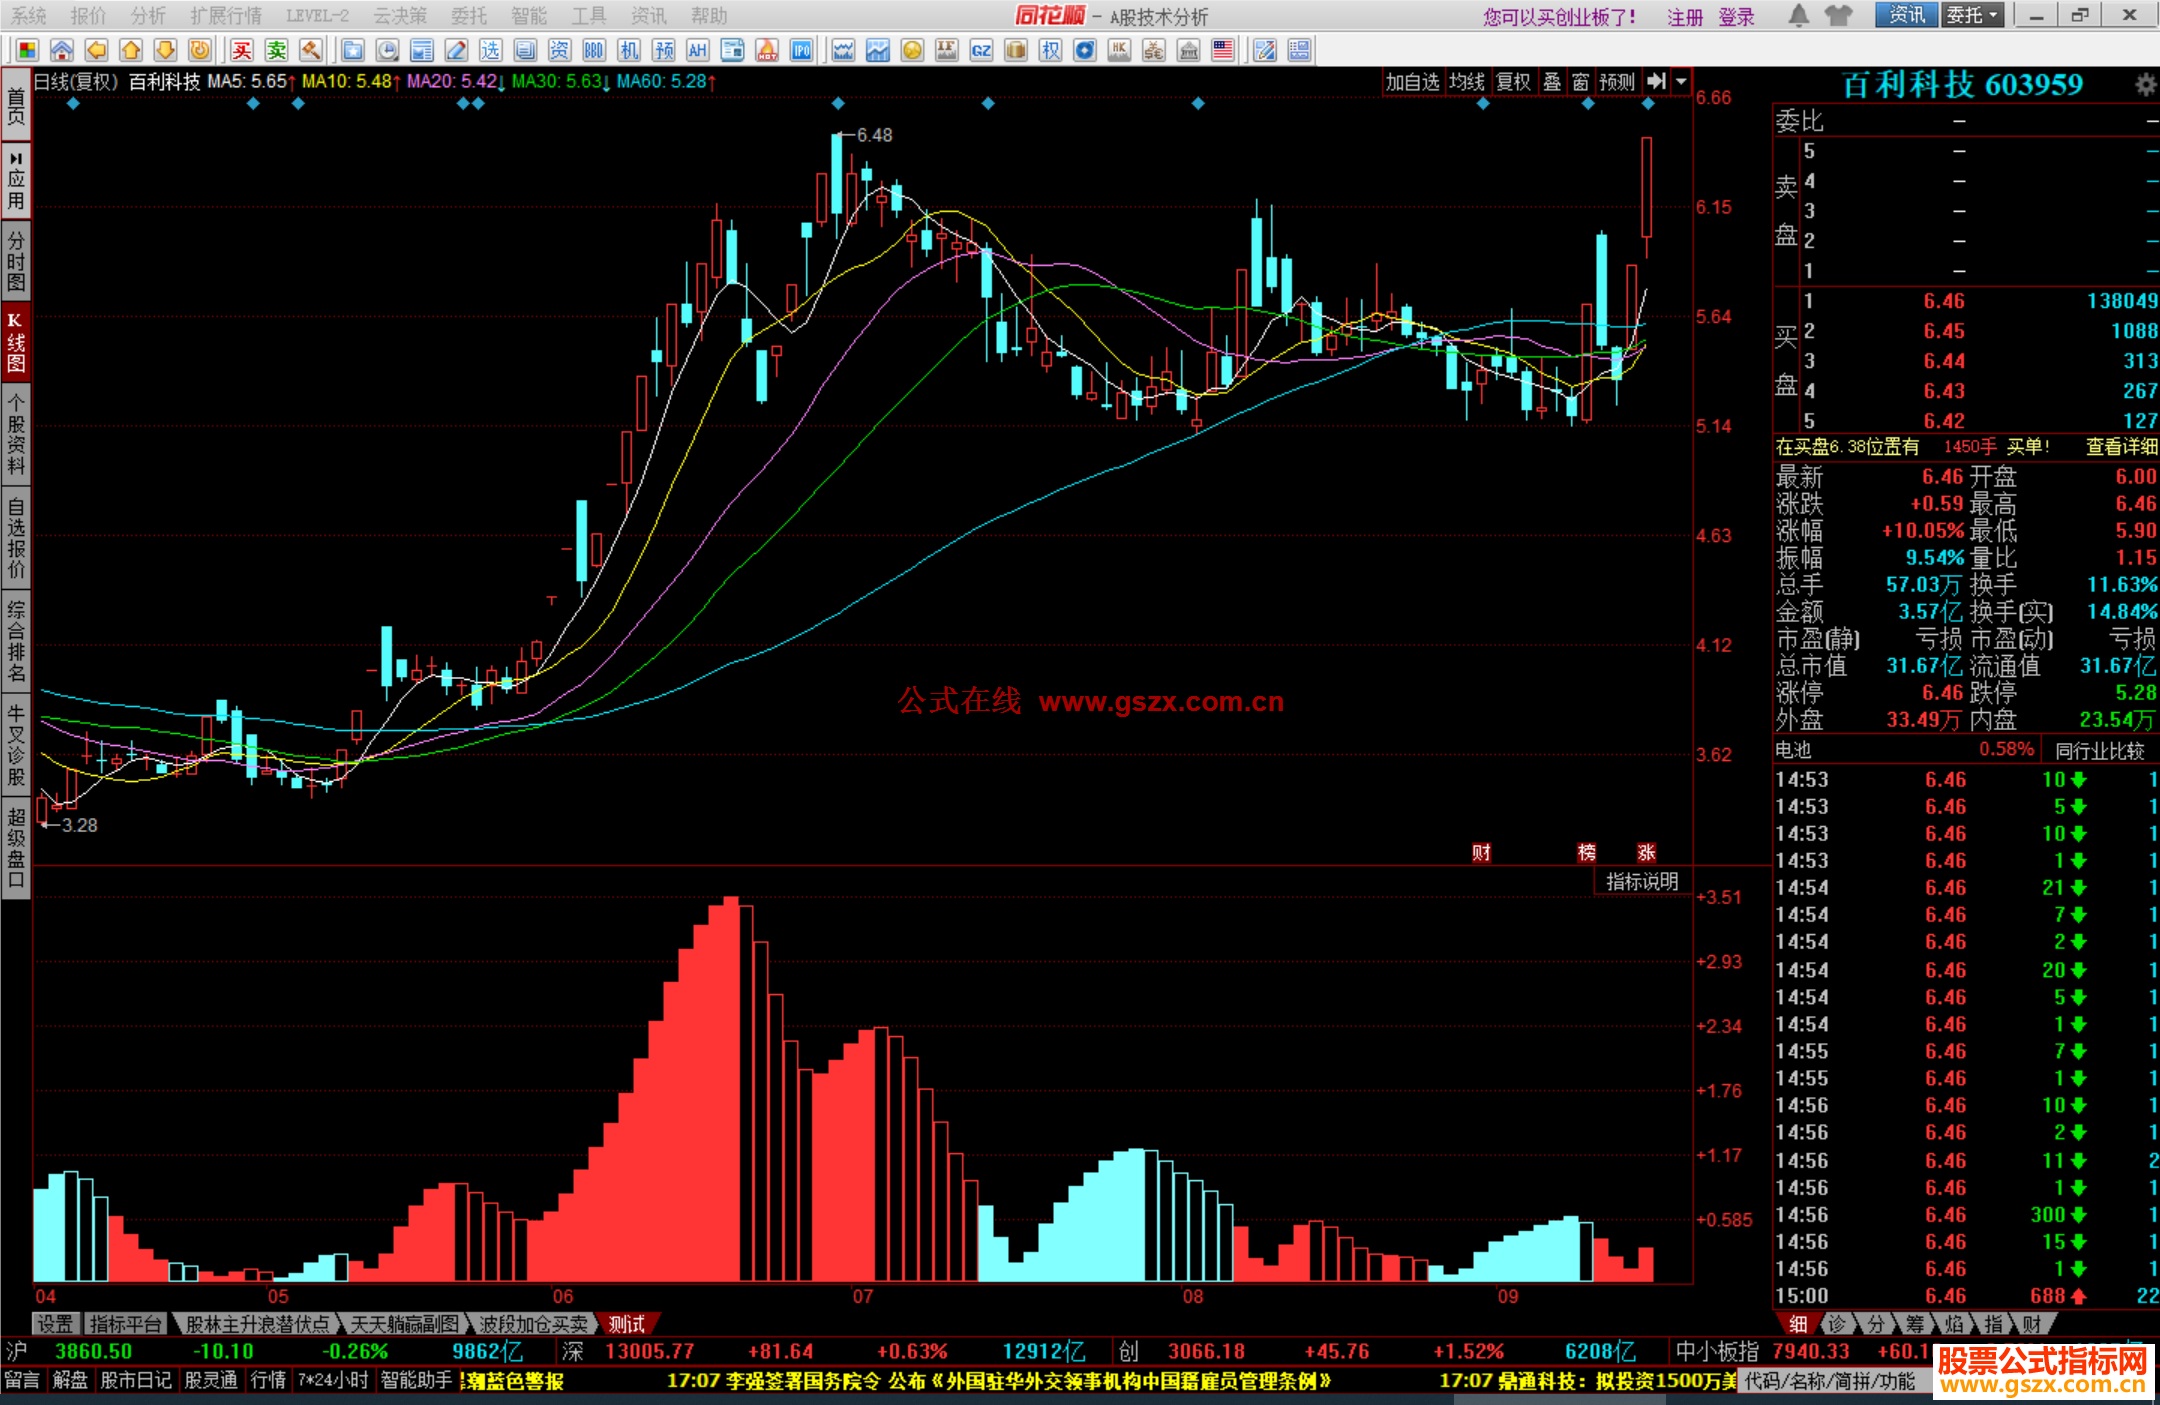
Task: Click the up arrow toolbar icon
Action: 131,50
